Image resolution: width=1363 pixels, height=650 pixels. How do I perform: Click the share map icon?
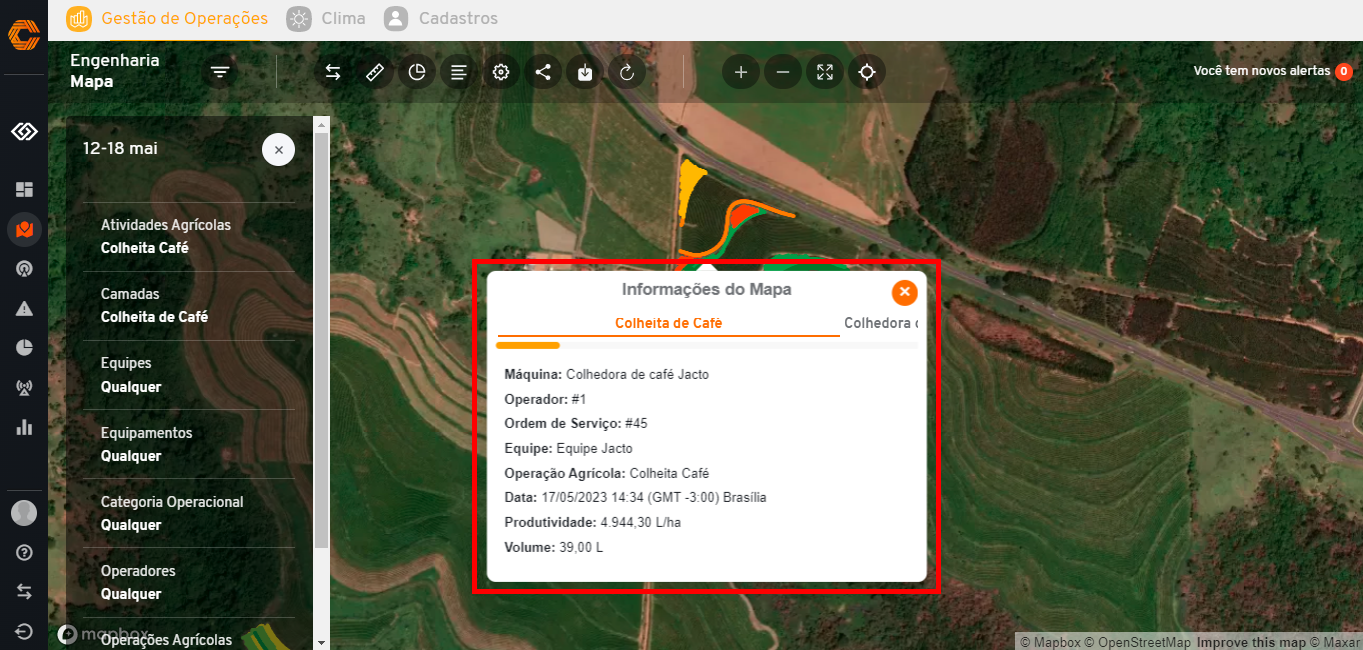pos(543,72)
